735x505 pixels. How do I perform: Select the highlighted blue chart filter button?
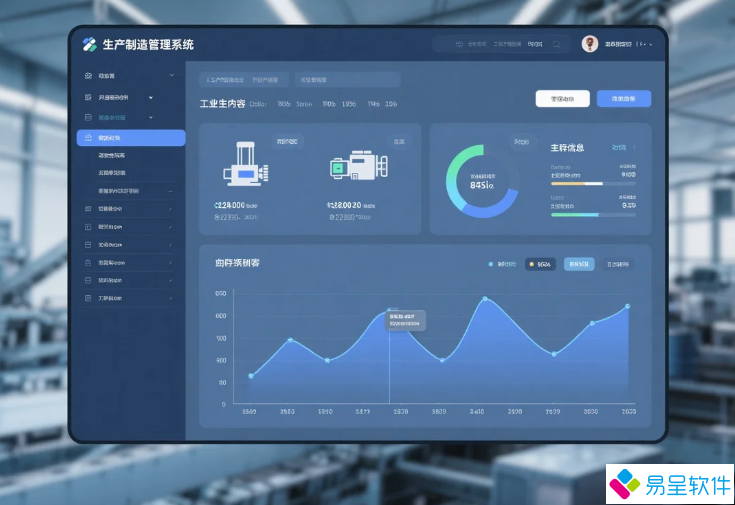(578, 264)
